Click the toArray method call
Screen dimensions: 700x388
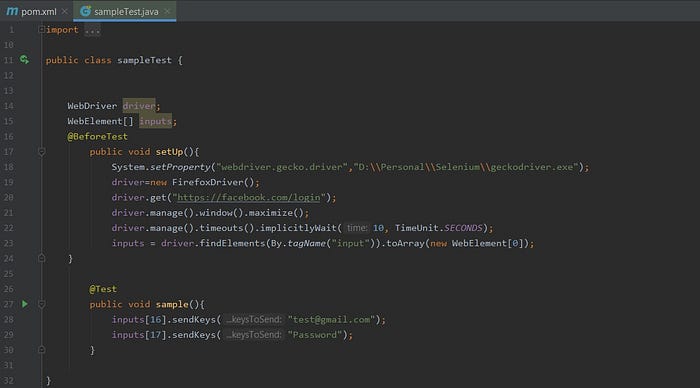(x=405, y=243)
